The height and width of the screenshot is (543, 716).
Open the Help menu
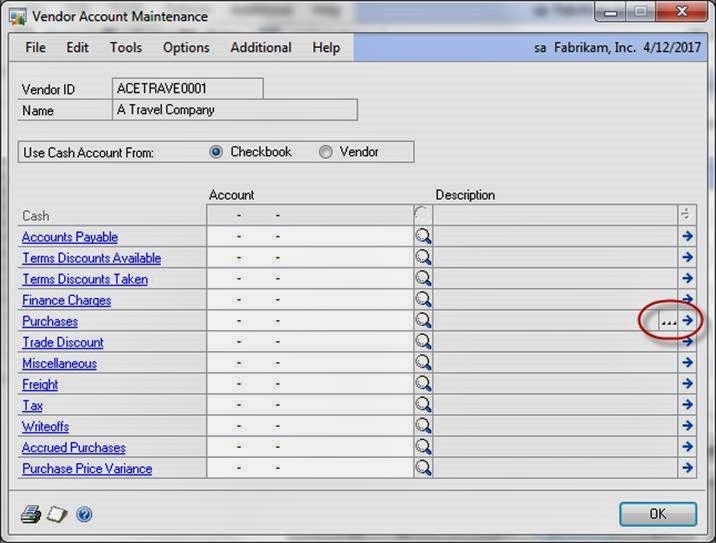click(326, 47)
